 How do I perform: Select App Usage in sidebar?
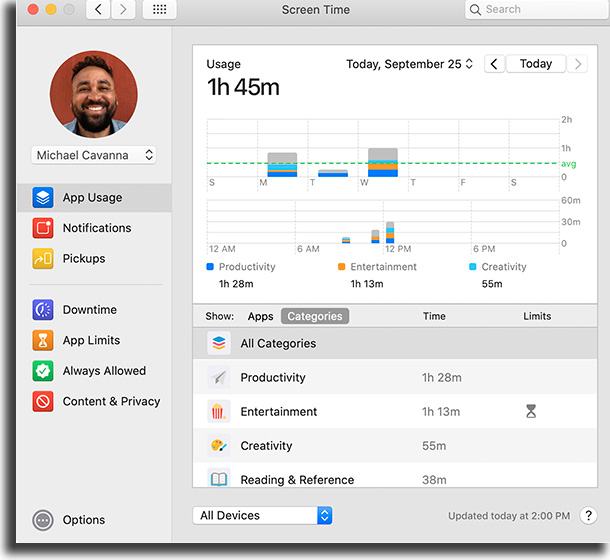point(94,197)
